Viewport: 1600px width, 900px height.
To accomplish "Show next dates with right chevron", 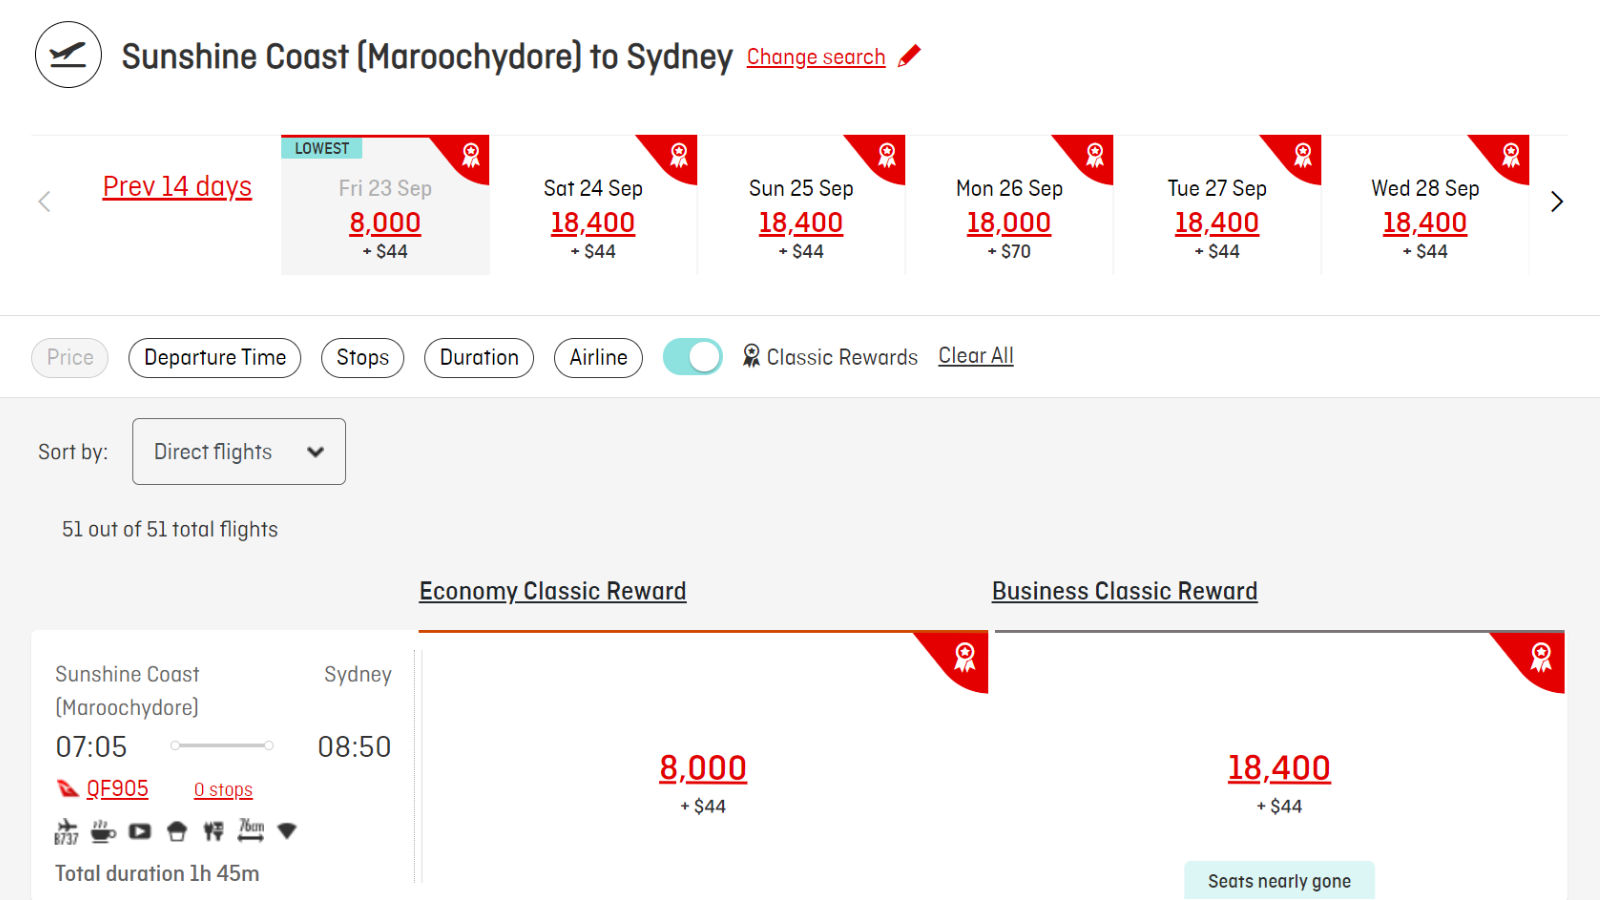I will (x=1556, y=202).
